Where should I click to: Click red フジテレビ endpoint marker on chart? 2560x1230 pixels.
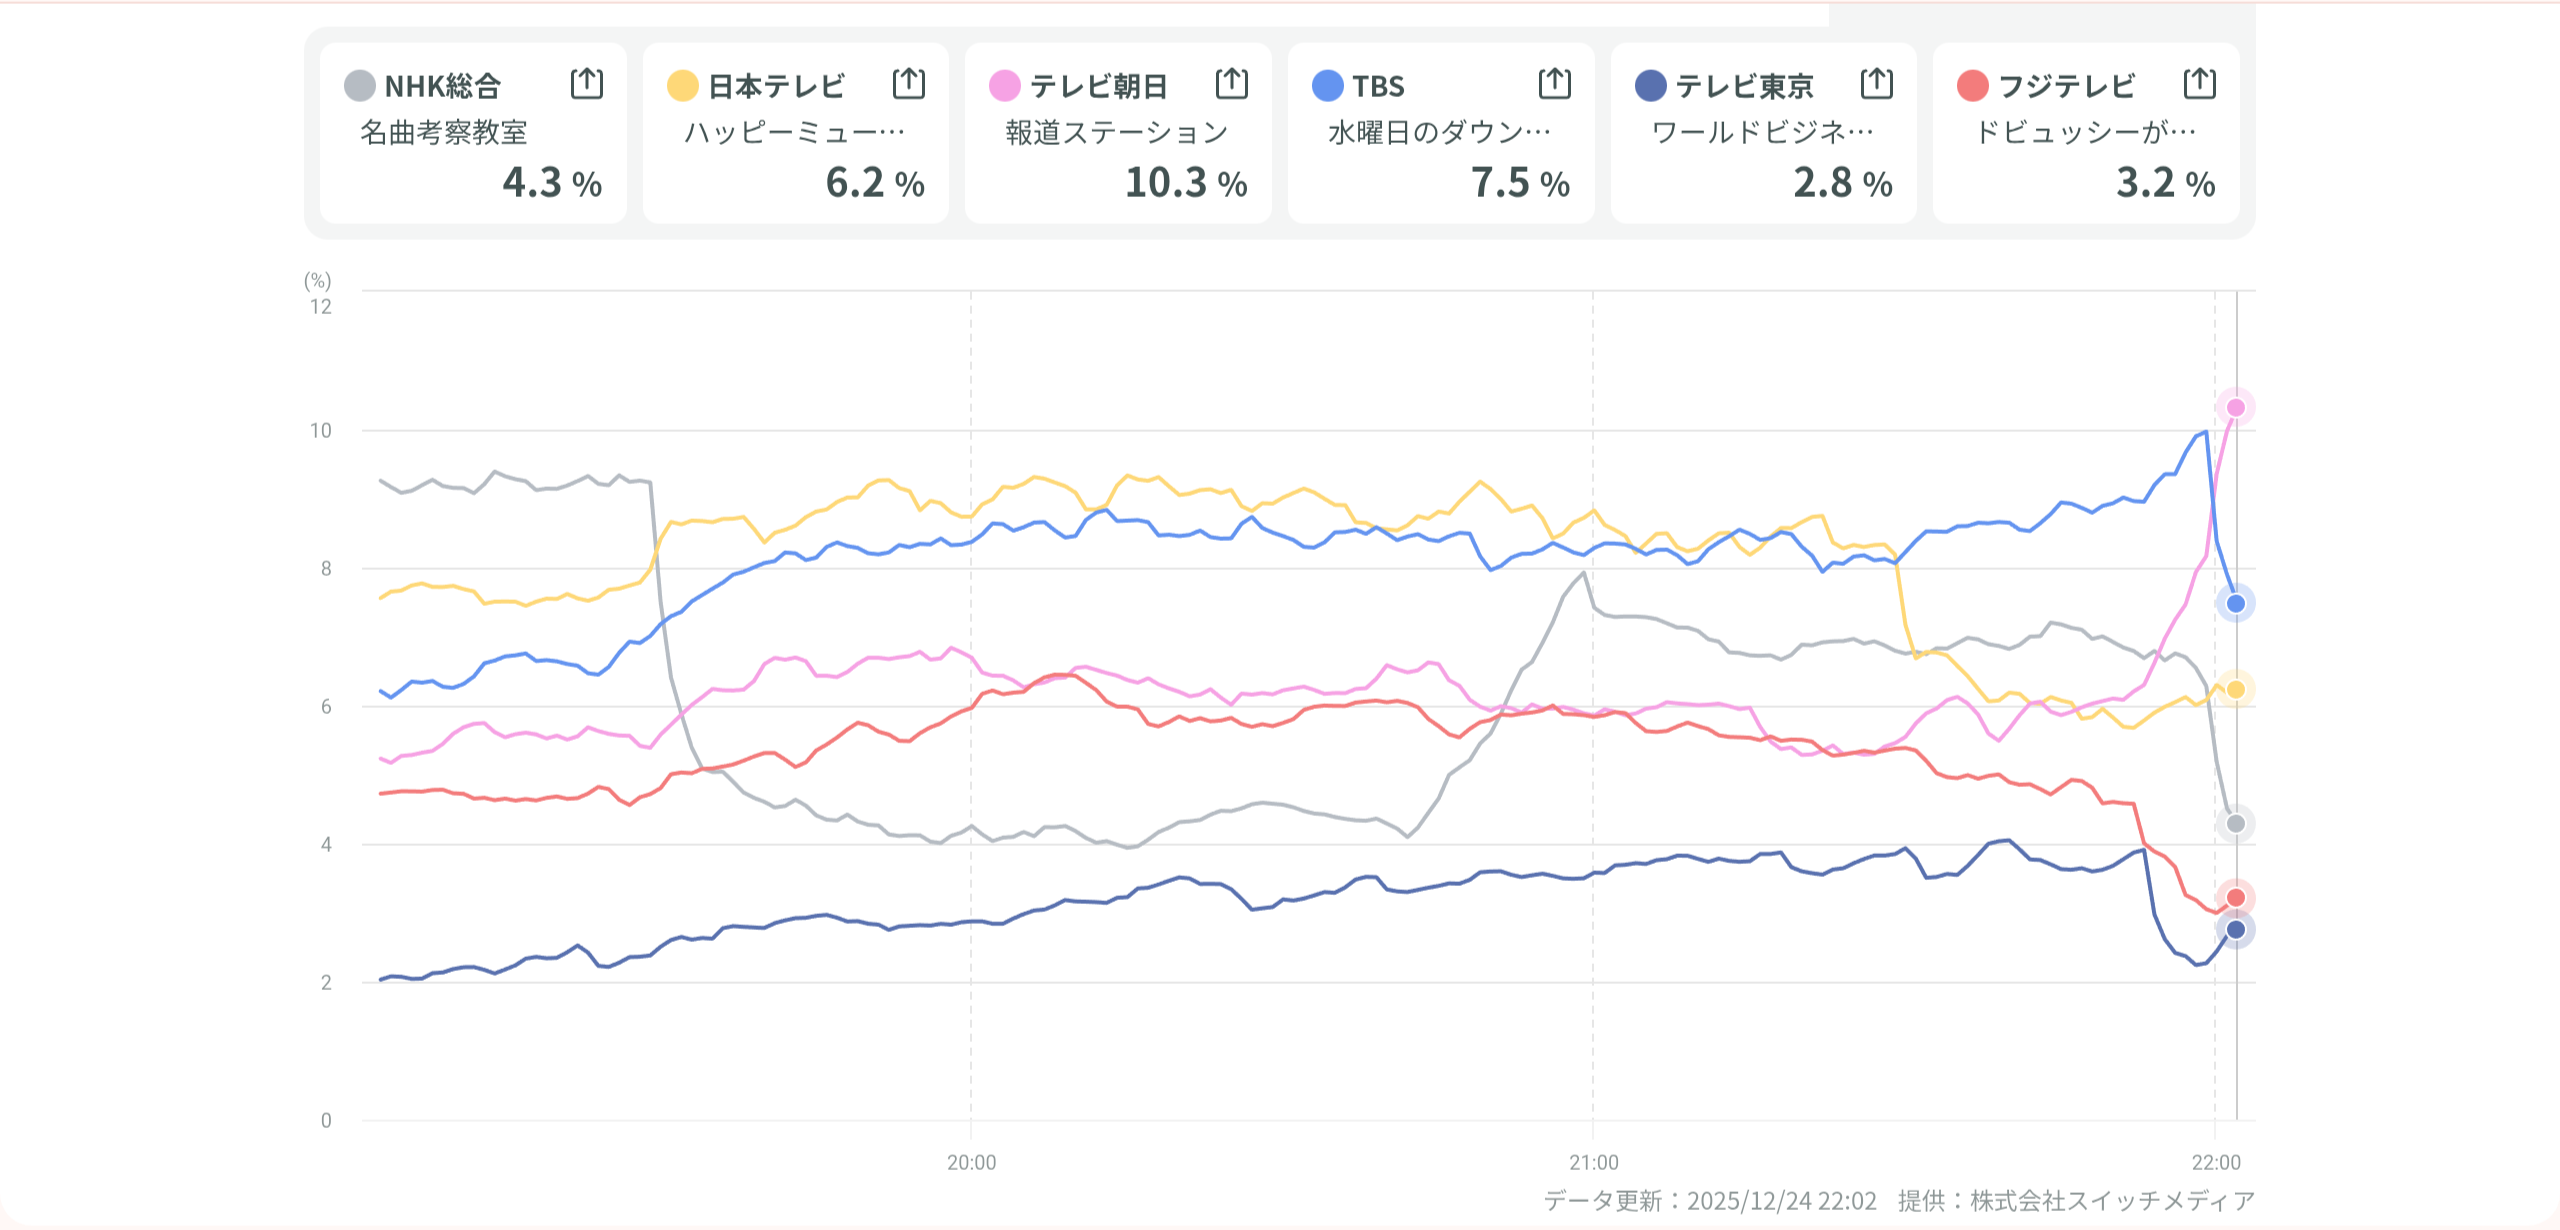pyautogui.click(x=2236, y=897)
